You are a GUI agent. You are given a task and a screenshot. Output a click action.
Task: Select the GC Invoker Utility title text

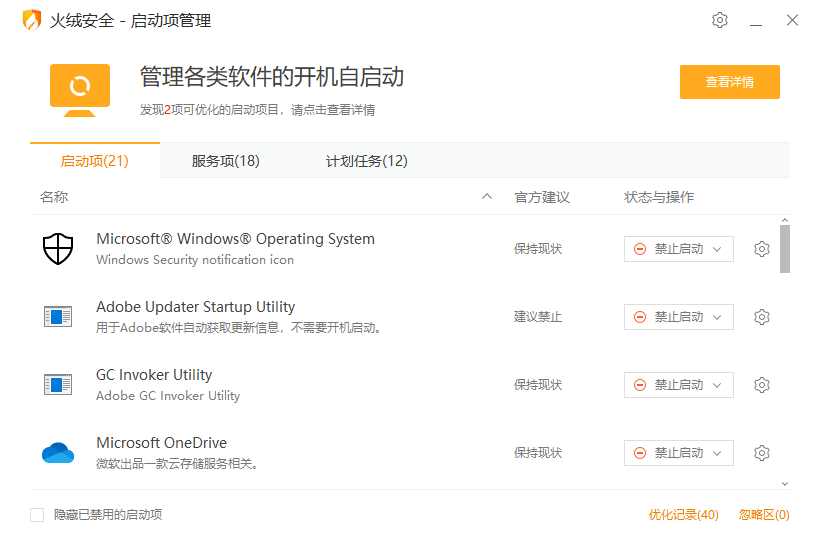coord(154,375)
